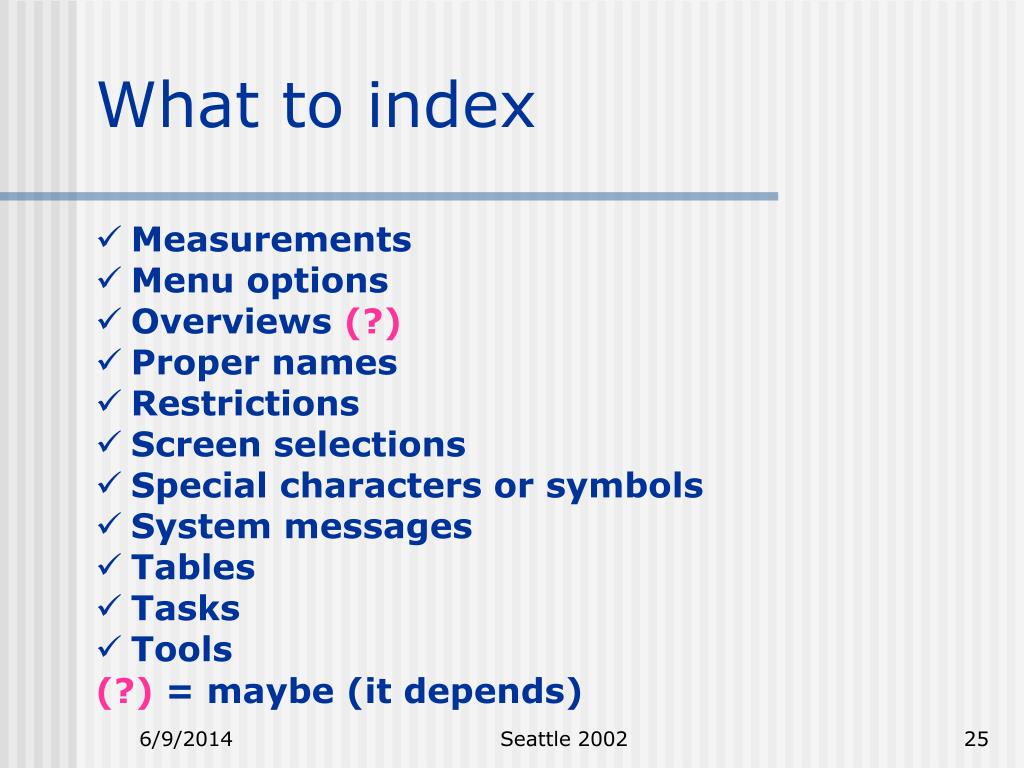
Task: Click the checkmark beside Measurements
Action: (x=109, y=237)
